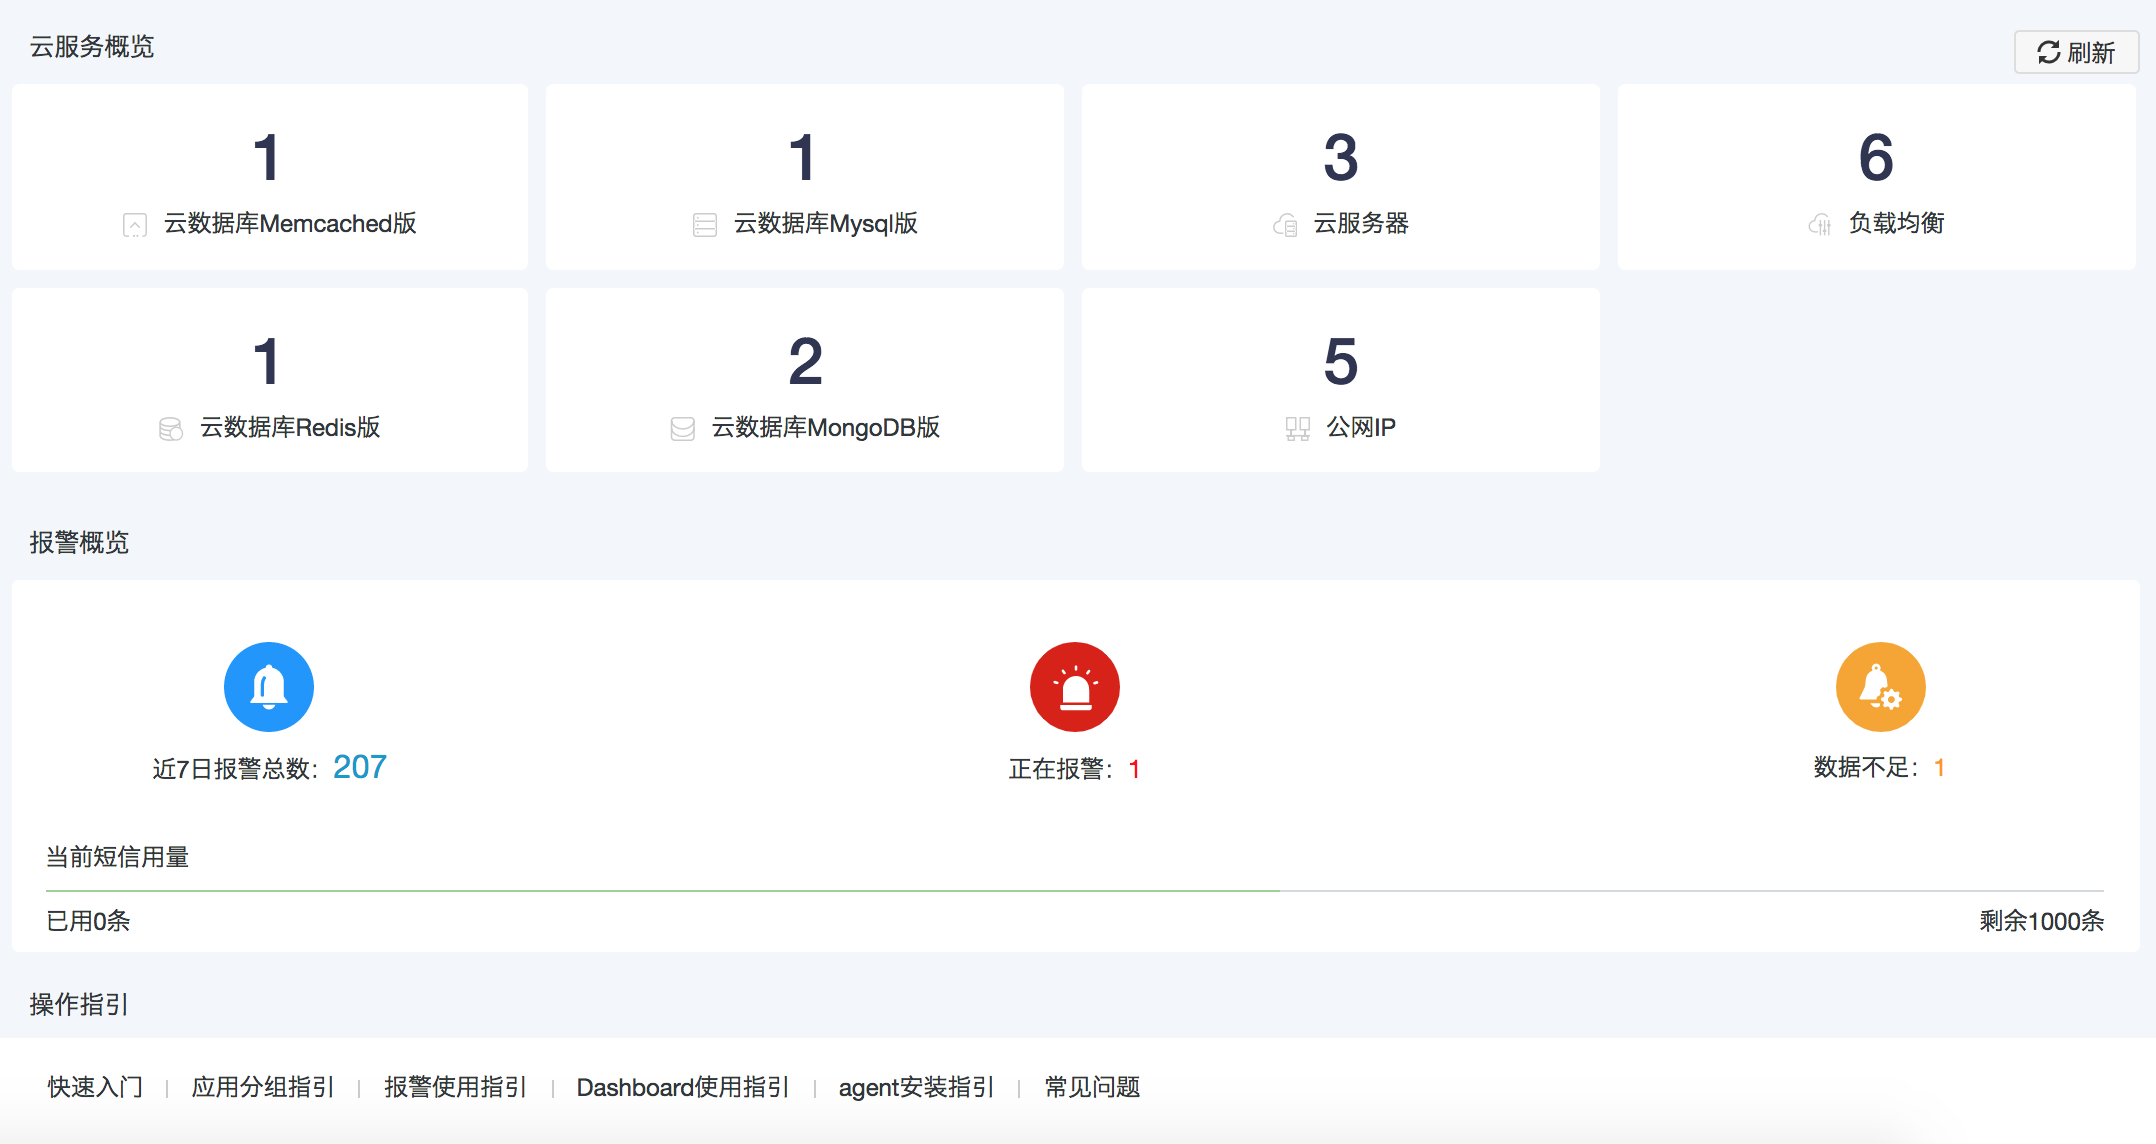The image size is (2156, 1144).
Task: Click 数据不足 label text
Action: (x=1865, y=767)
